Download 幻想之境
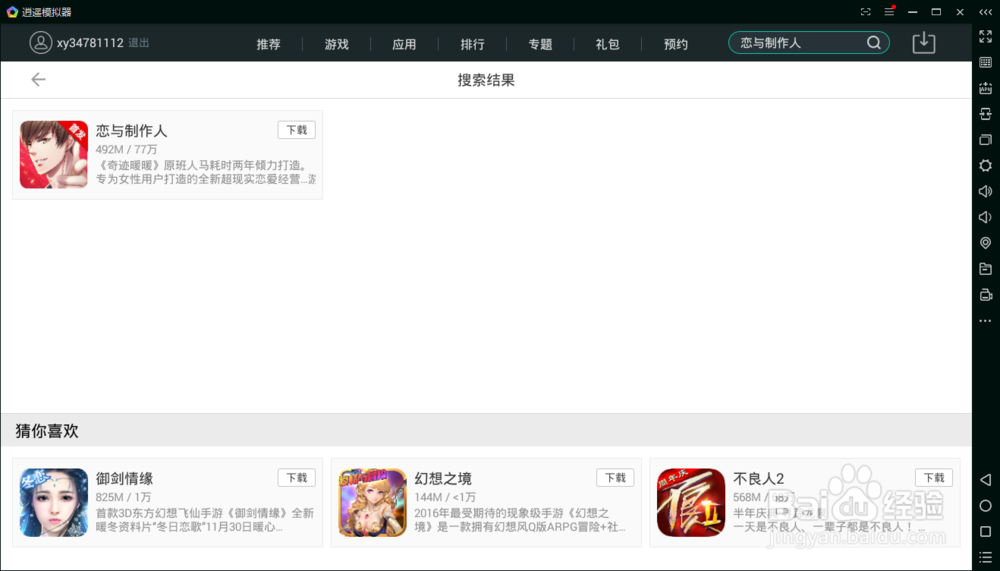This screenshot has height=571, width=1000. click(x=615, y=478)
